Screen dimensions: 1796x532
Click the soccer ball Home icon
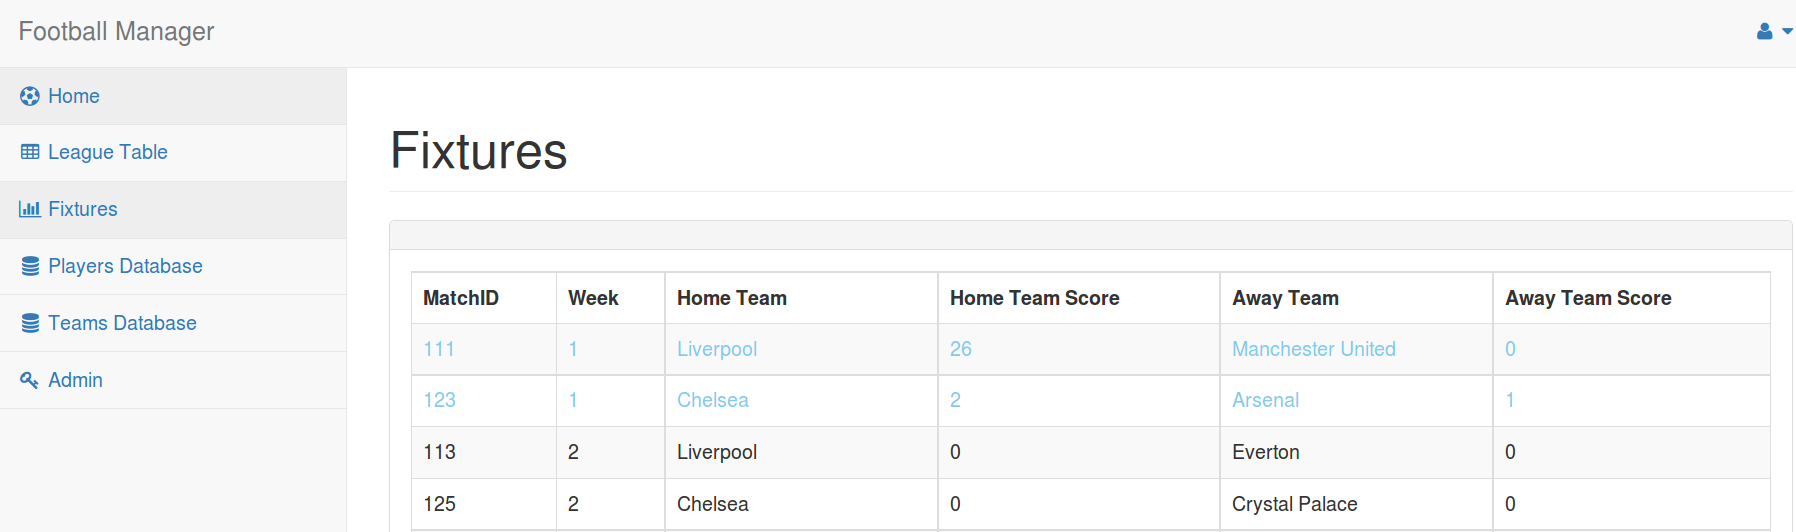(30, 96)
